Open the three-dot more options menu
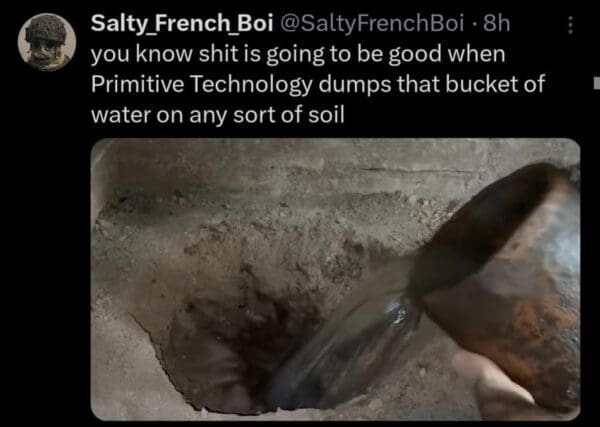The width and height of the screenshot is (600, 427). 570,25
